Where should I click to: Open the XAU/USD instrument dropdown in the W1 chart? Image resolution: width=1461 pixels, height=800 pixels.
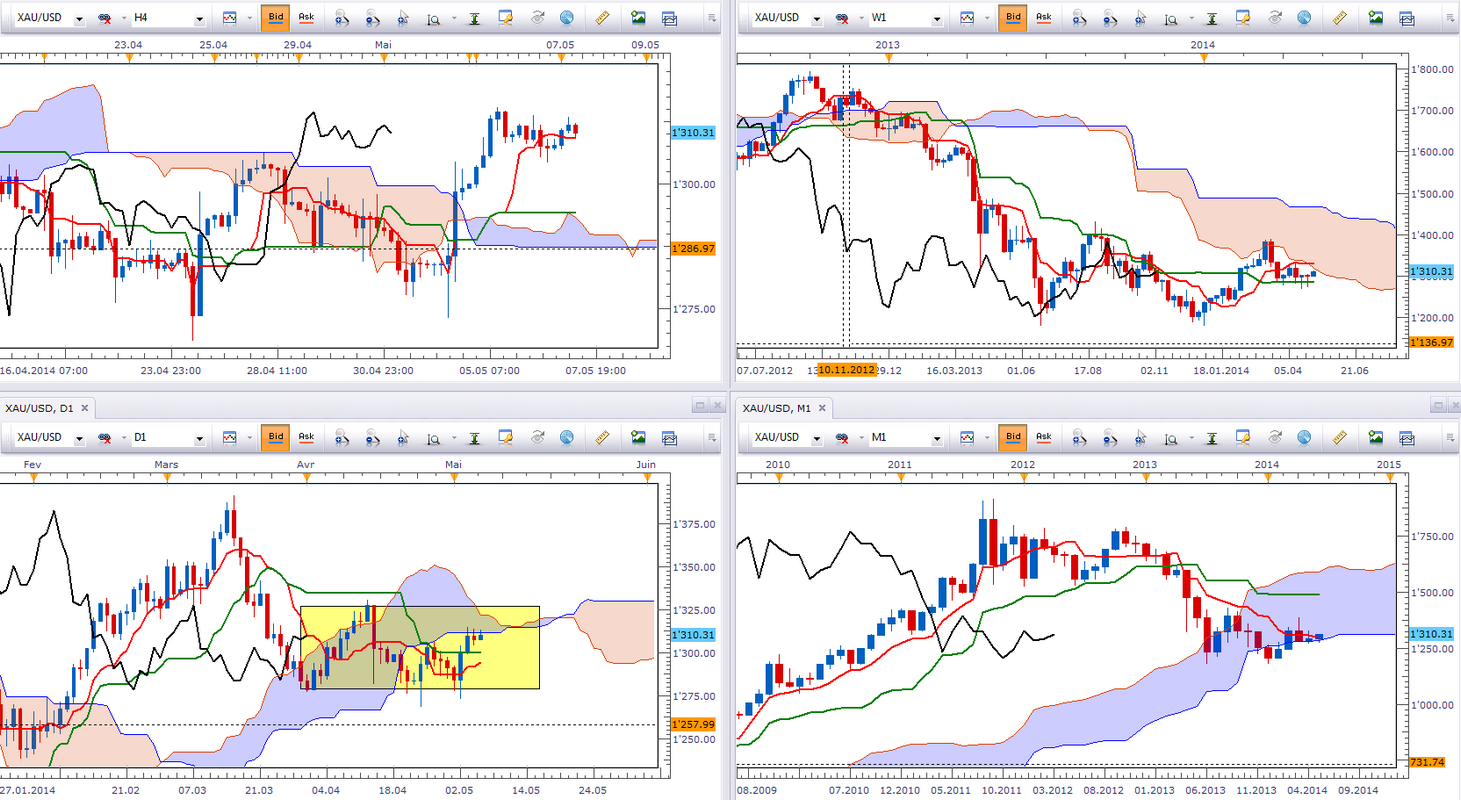[817, 18]
